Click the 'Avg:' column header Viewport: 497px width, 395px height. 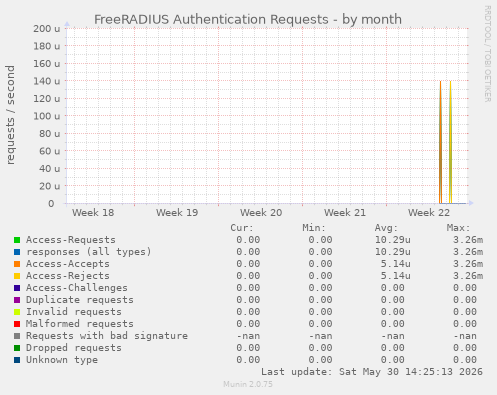coord(386,228)
